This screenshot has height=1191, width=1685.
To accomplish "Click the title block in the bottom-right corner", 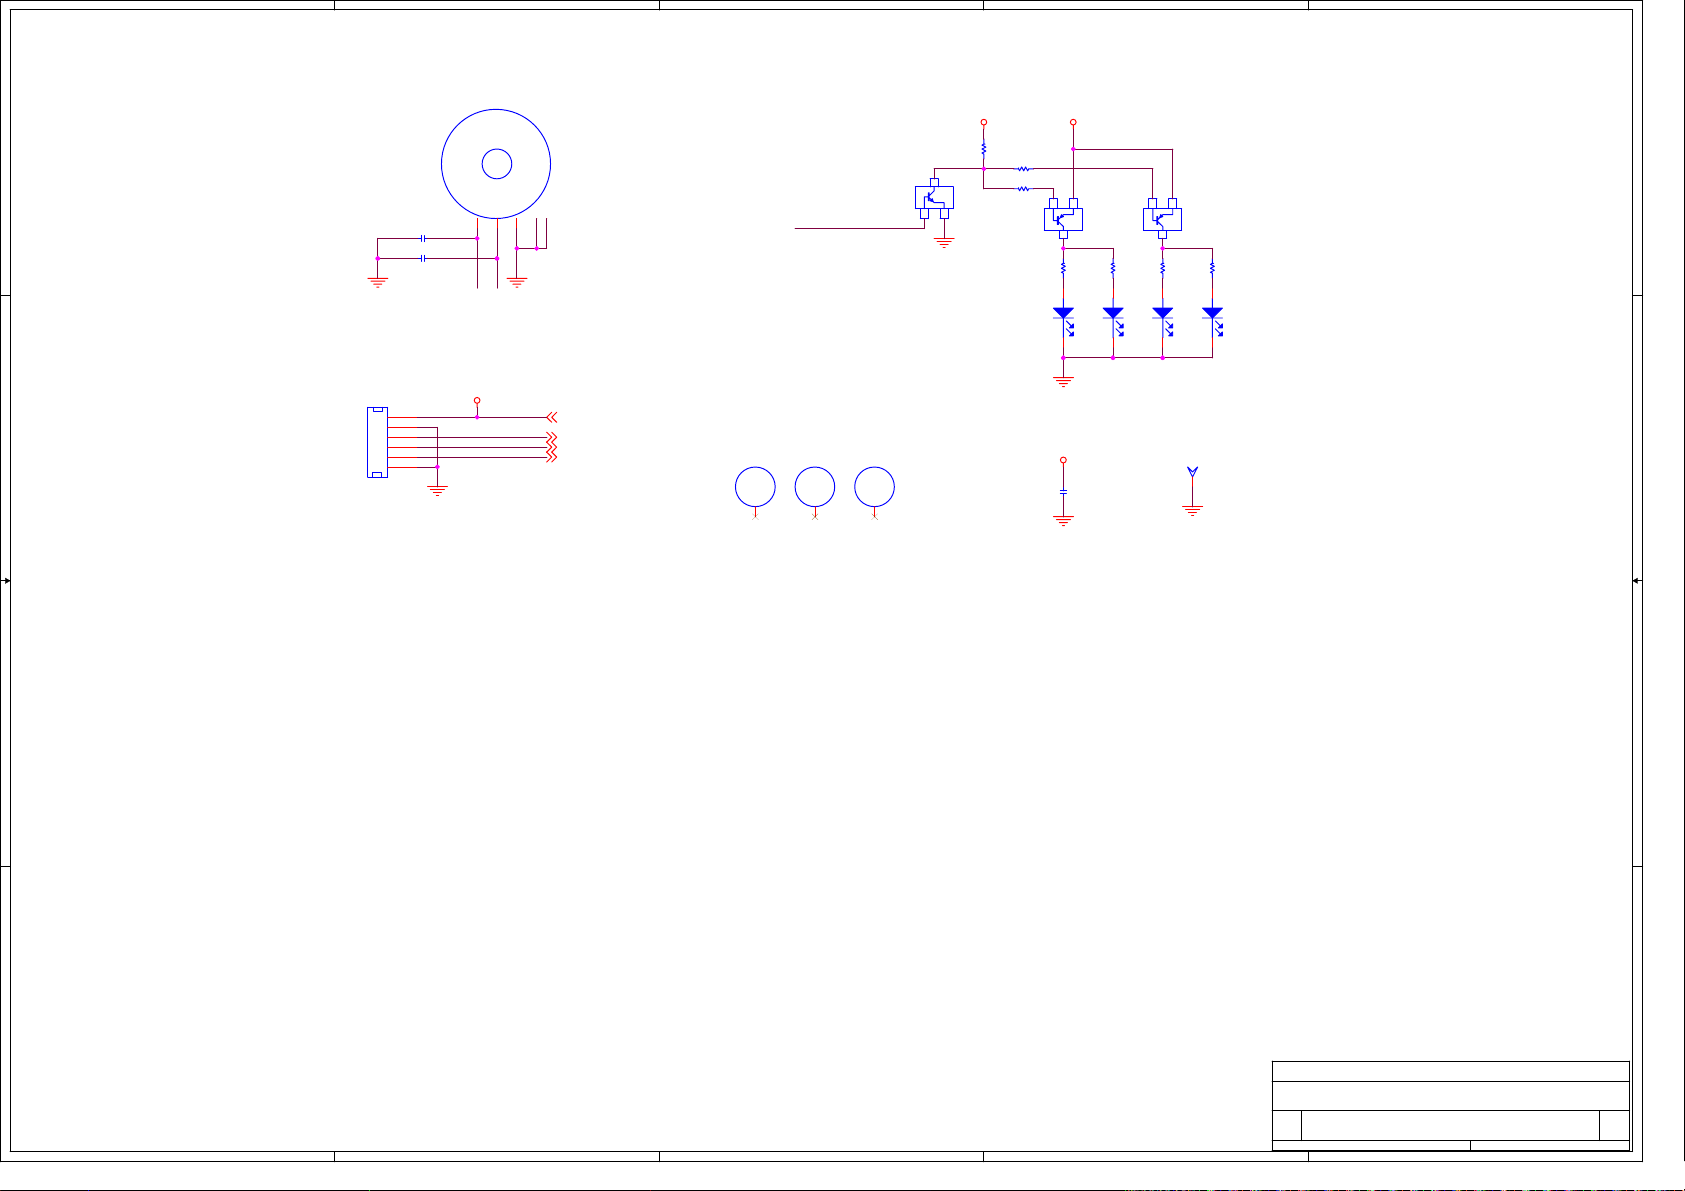I will point(1450,1106).
